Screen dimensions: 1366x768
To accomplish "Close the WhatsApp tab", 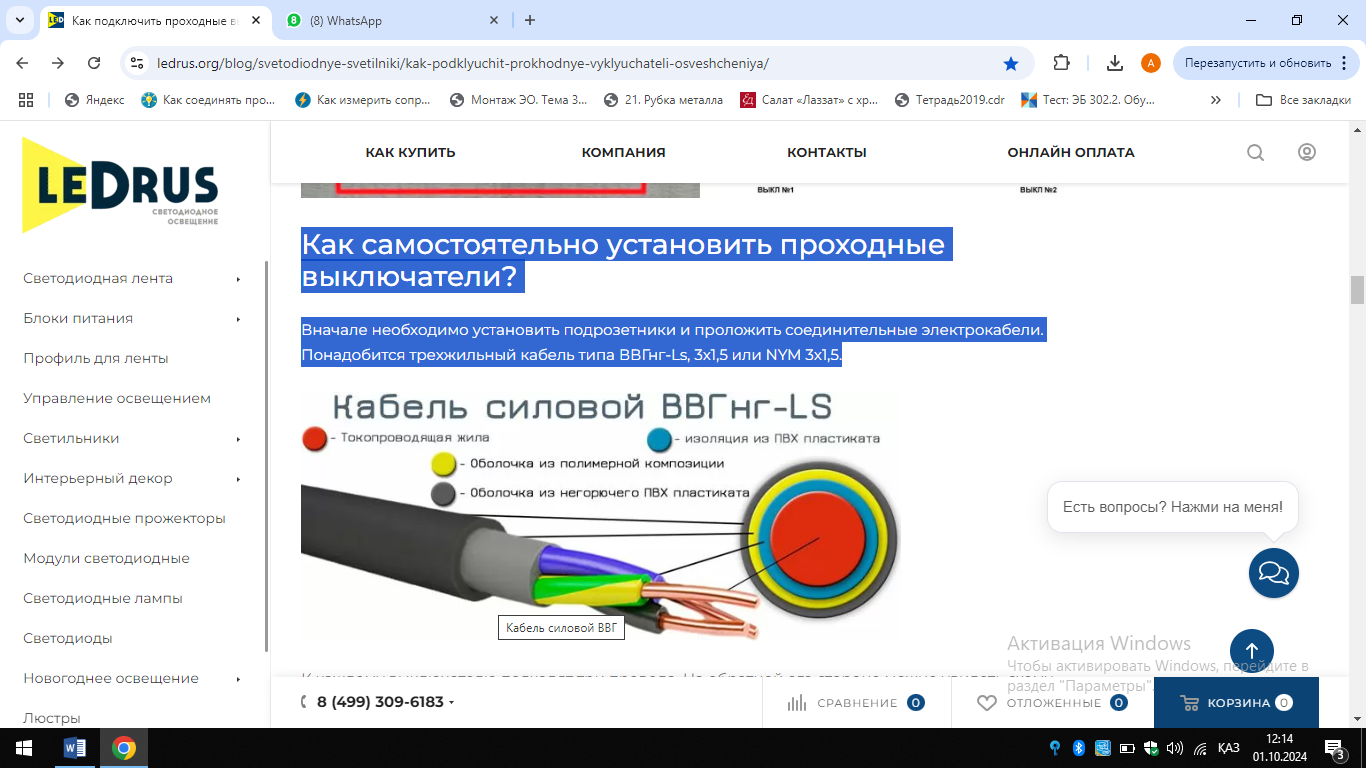I will pos(494,20).
